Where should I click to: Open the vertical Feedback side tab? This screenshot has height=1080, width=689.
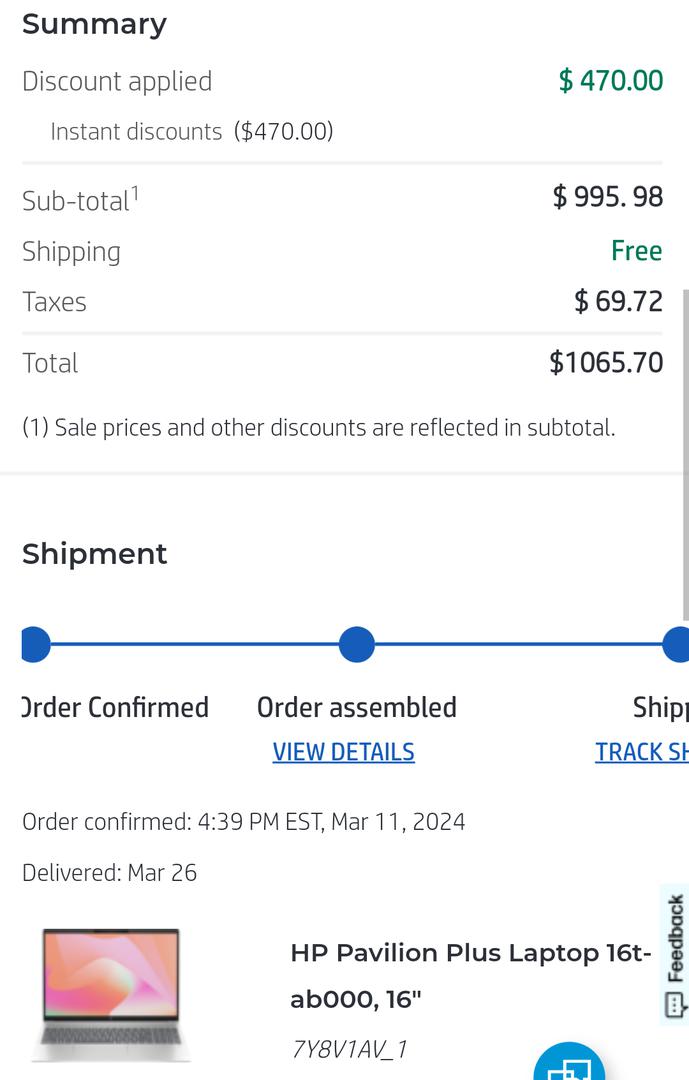click(x=676, y=938)
